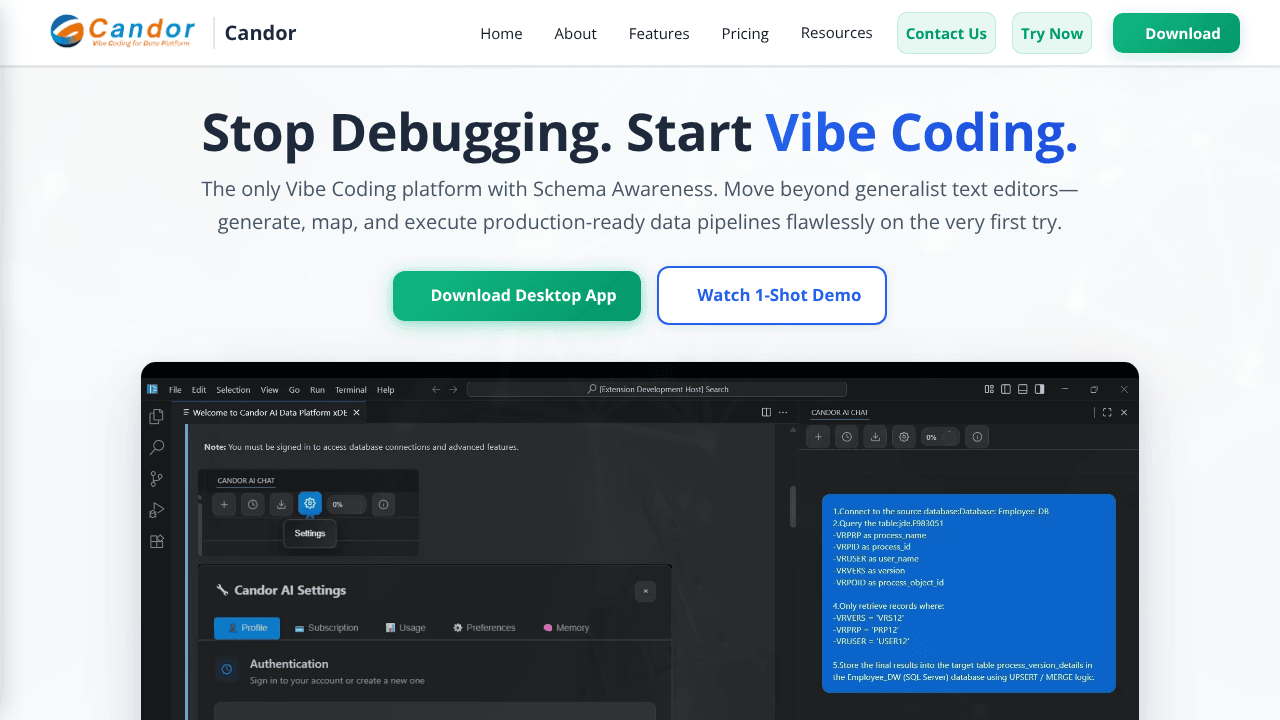
Task: Open the Selection menu in the editor
Action: [233, 390]
